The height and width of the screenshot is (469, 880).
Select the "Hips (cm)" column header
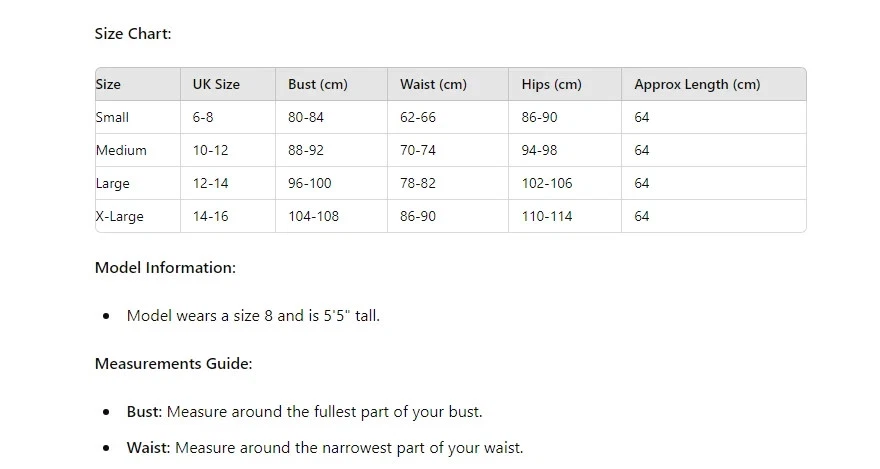pyautogui.click(x=551, y=85)
